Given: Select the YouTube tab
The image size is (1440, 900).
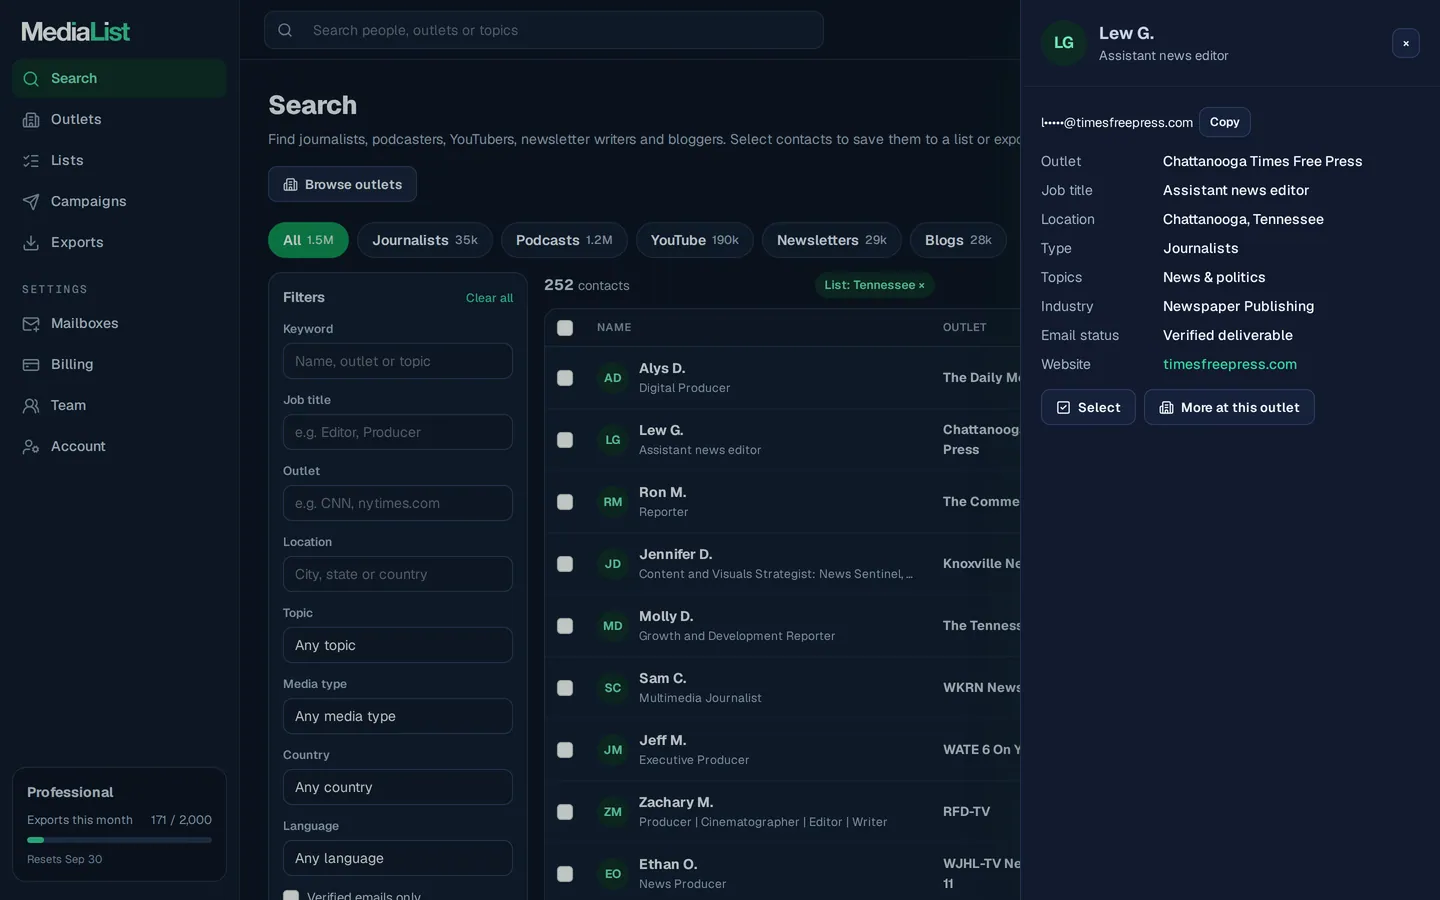Looking at the screenshot, I should (x=695, y=240).
